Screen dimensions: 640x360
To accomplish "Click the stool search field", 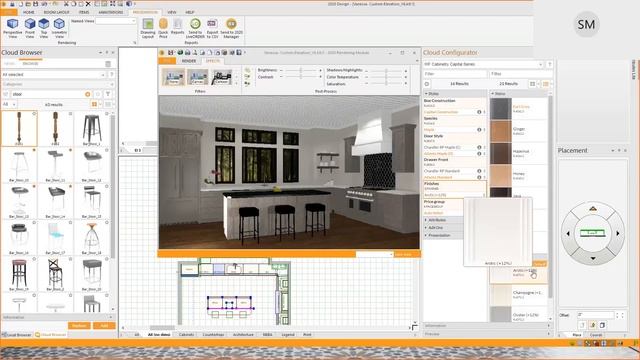I will click(x=47, y=94).
